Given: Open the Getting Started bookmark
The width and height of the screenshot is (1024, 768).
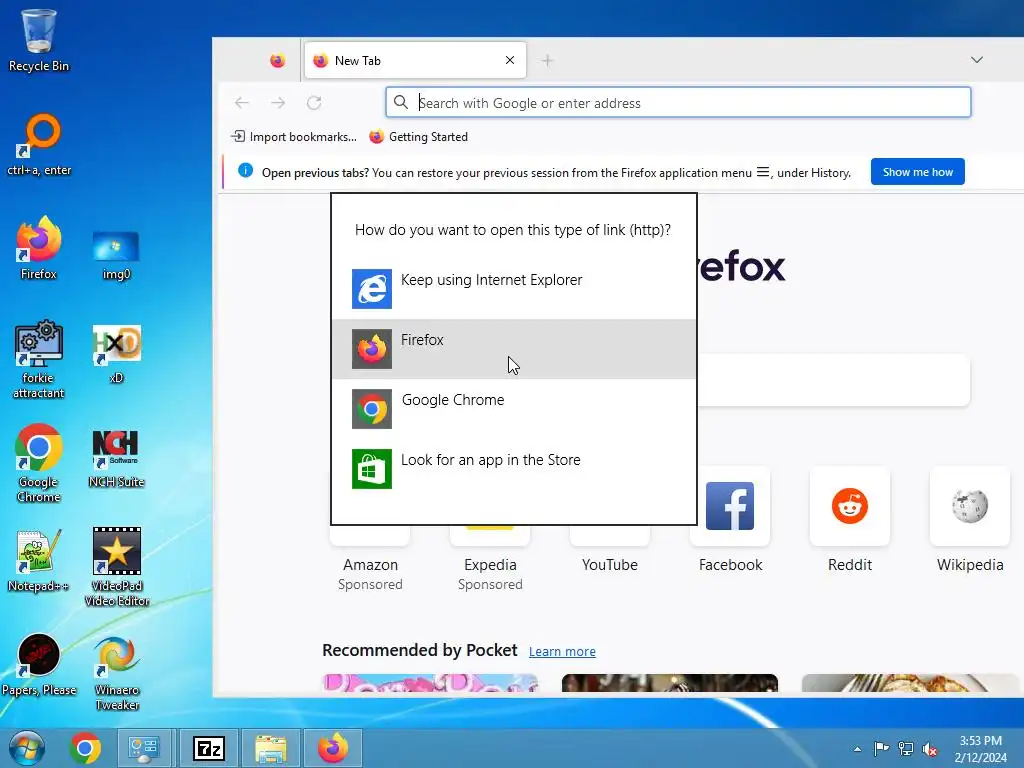Looking at the screenshot, I should point(419,136).
